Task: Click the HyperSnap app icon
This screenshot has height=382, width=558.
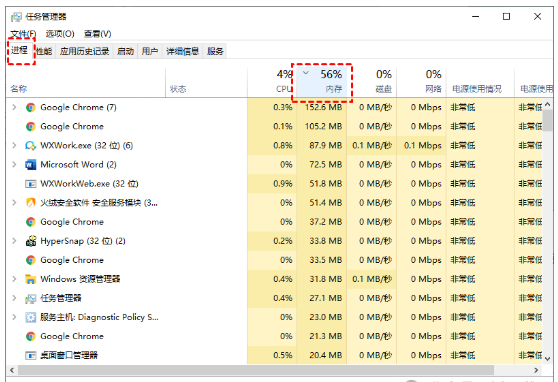Action: click(x=31, y=241)
